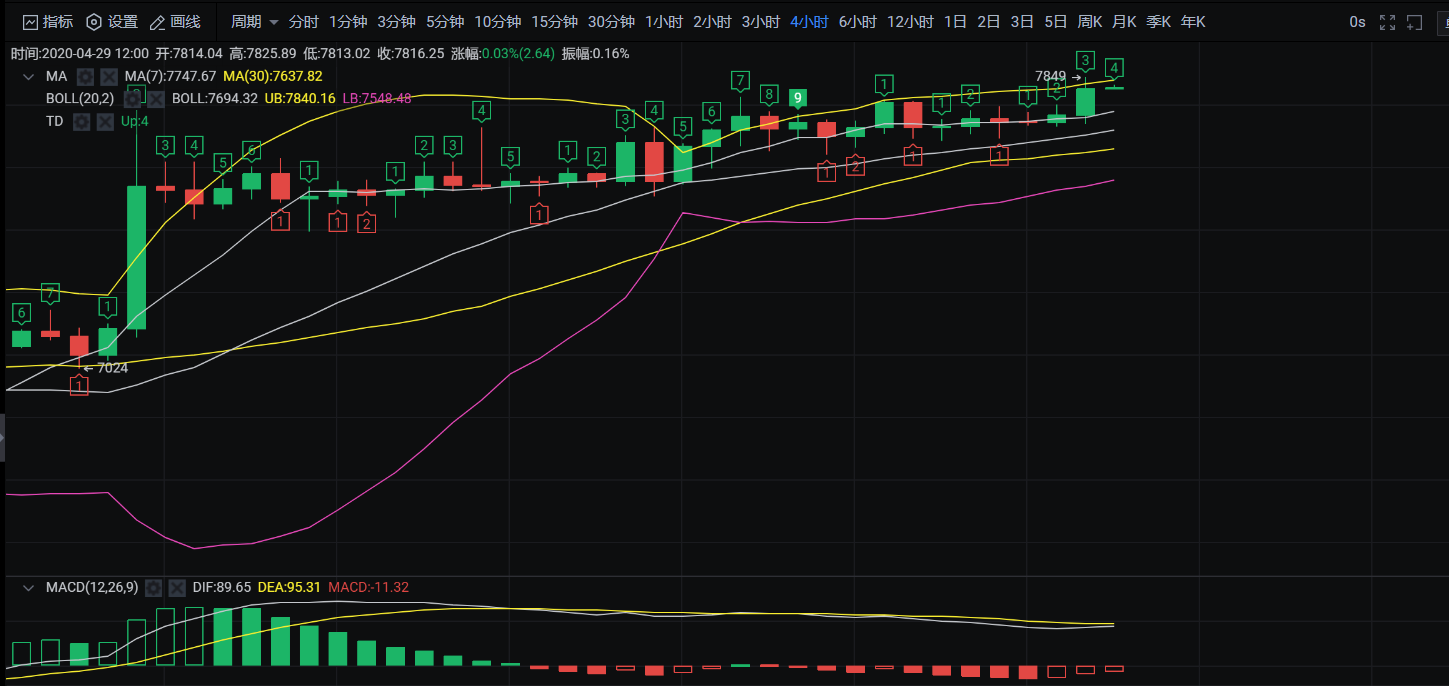Click the TD Up:4 label

[x=134, y=121]
